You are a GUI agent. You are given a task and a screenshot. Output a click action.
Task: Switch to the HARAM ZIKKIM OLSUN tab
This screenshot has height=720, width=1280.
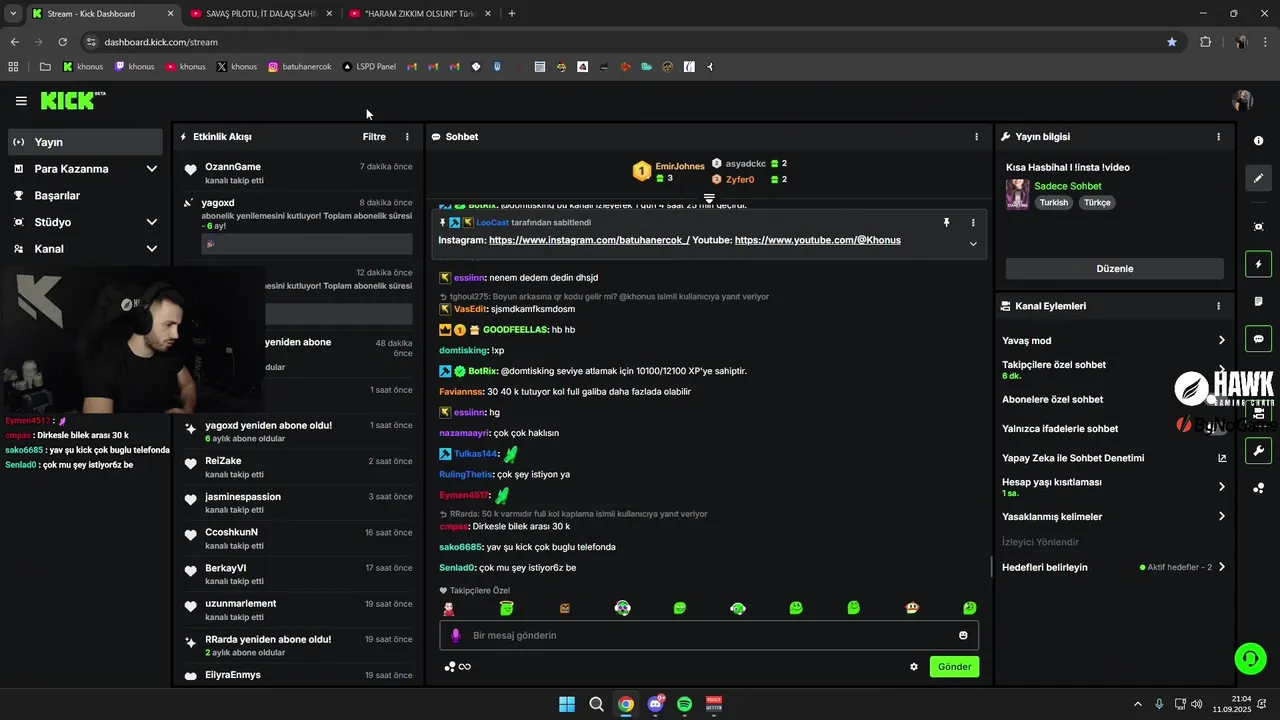[418, 14]
